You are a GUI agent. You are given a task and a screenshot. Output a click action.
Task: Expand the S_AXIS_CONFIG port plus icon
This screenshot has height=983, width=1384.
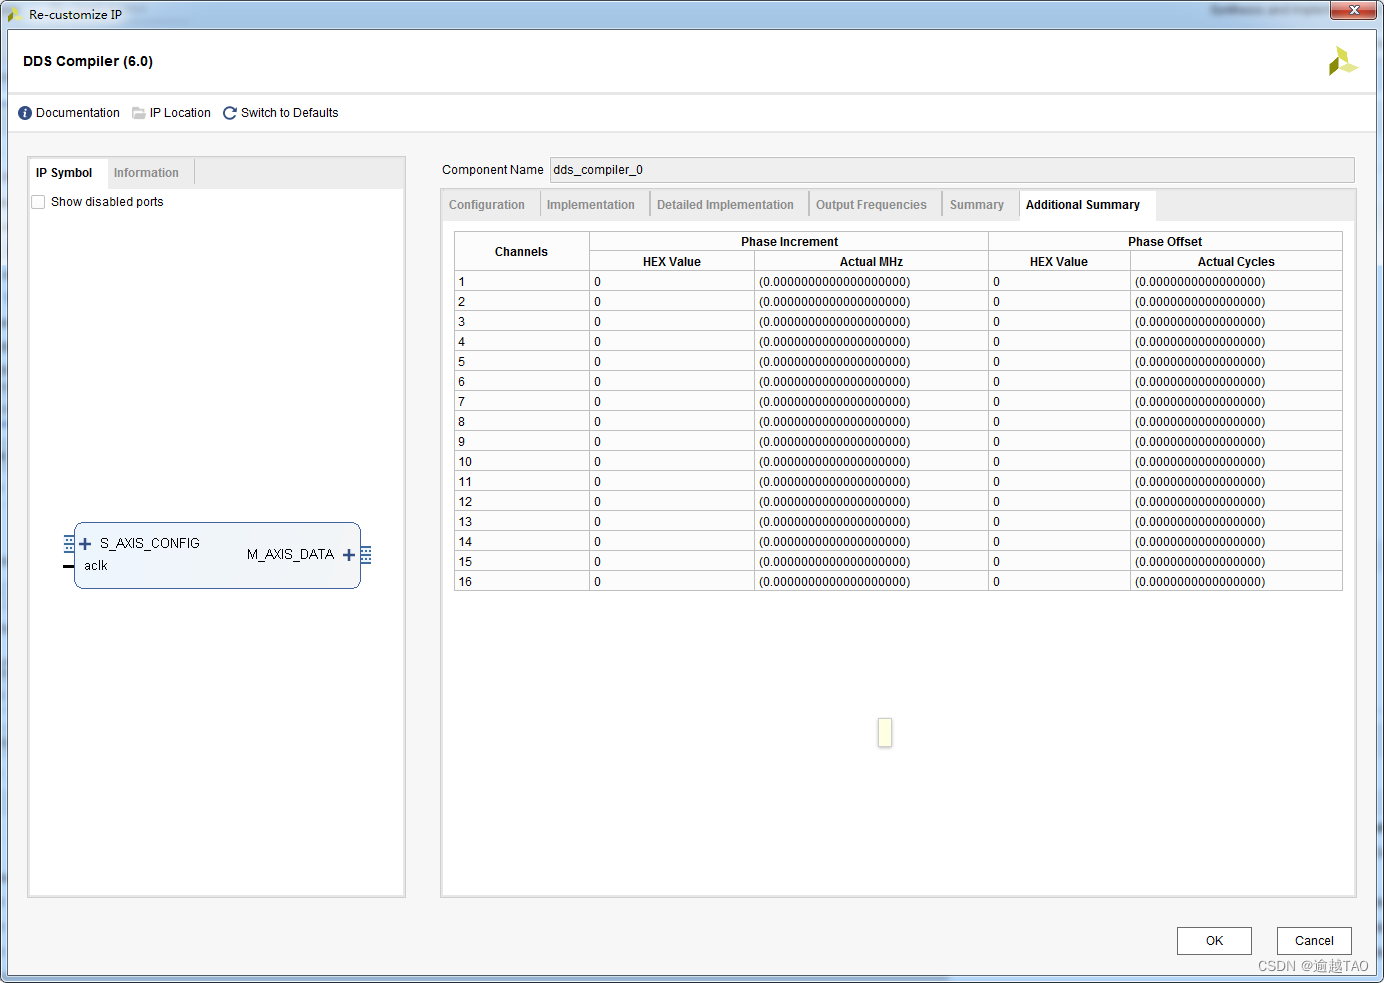point(85,544)
